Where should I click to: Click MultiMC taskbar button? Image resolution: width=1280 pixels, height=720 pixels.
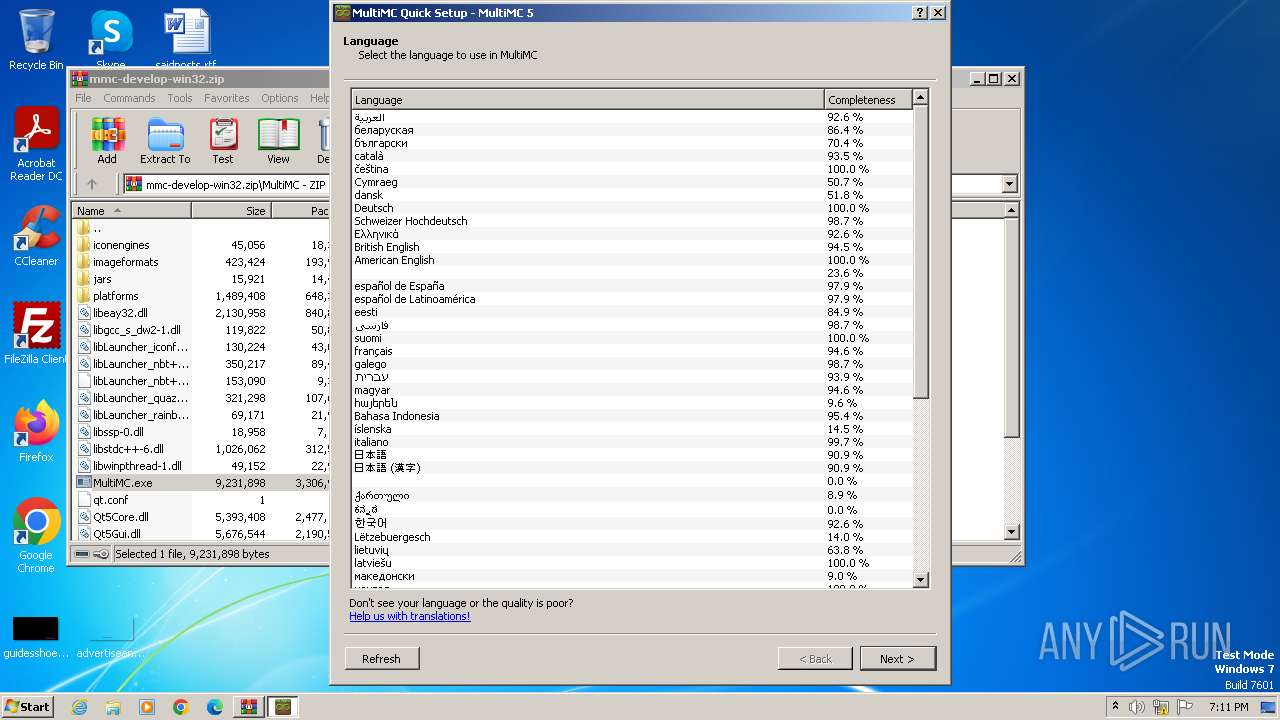[284, 707]
